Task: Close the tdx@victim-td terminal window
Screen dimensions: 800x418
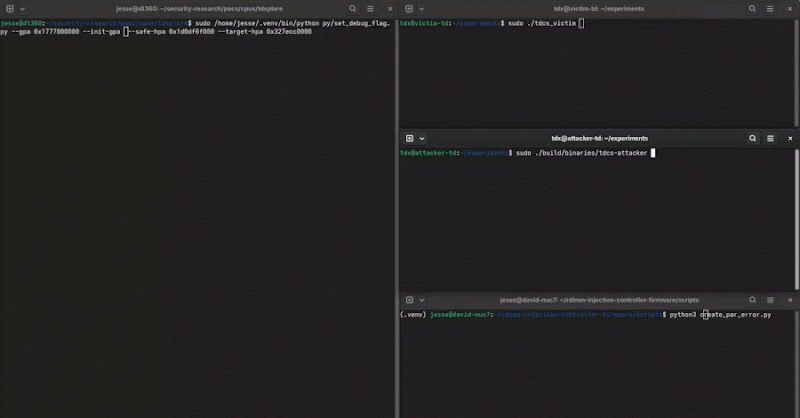Action: 790,9
